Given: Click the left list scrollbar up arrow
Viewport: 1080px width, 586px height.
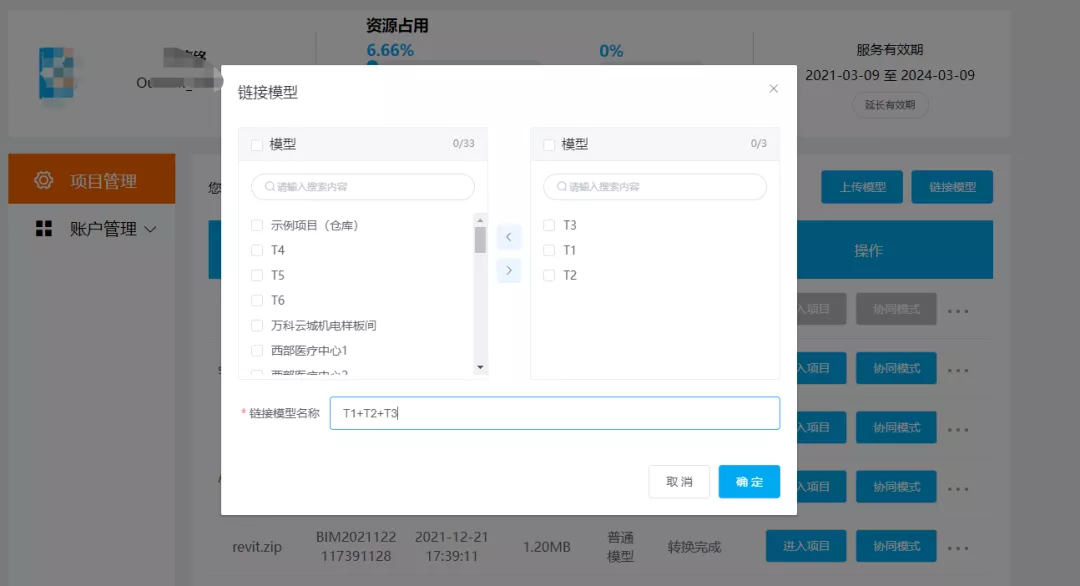Looking at the screenshot, I should tap(480, 220).
